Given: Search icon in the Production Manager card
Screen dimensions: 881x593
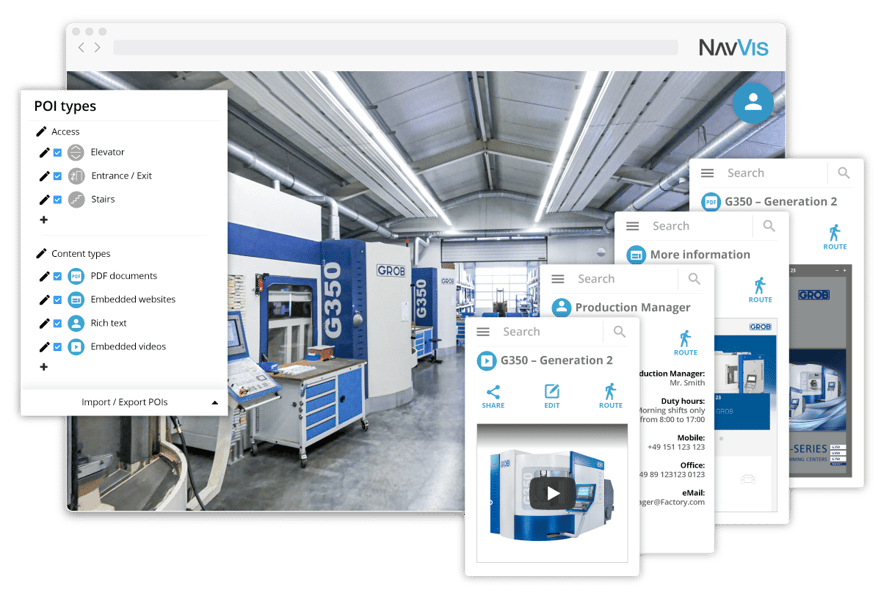Looking at the screenshot, I should pos(694,279).
